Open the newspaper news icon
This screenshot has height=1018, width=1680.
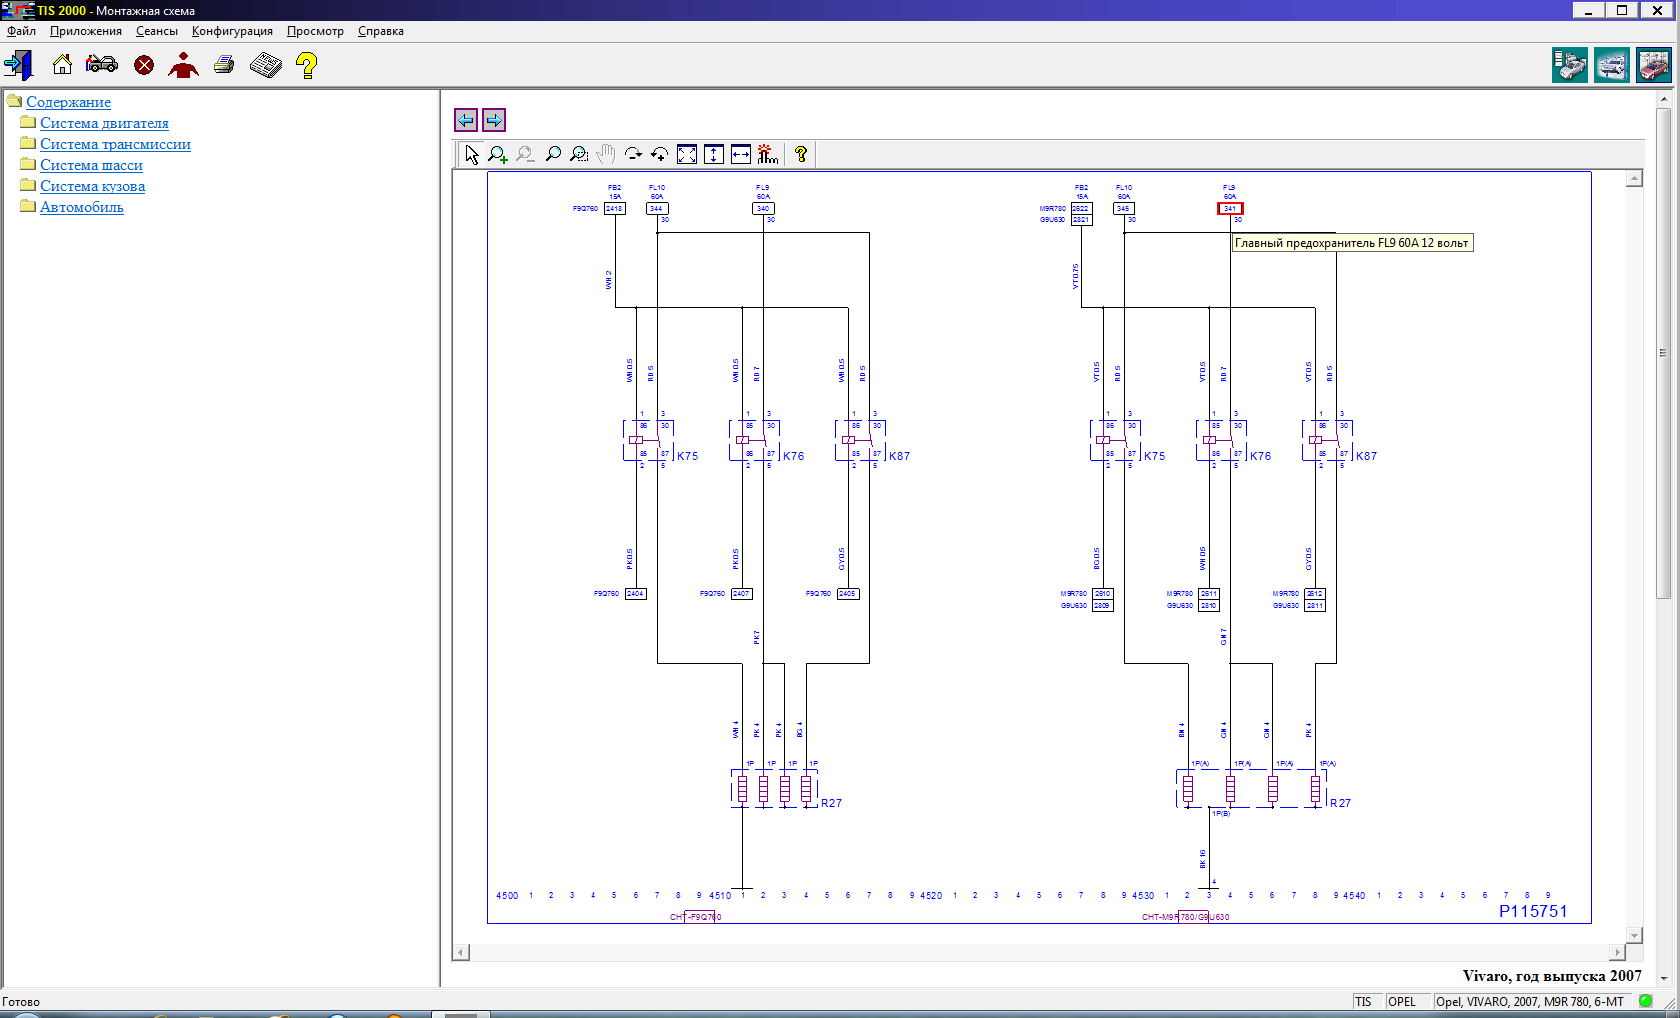click(x=265, y=65)
